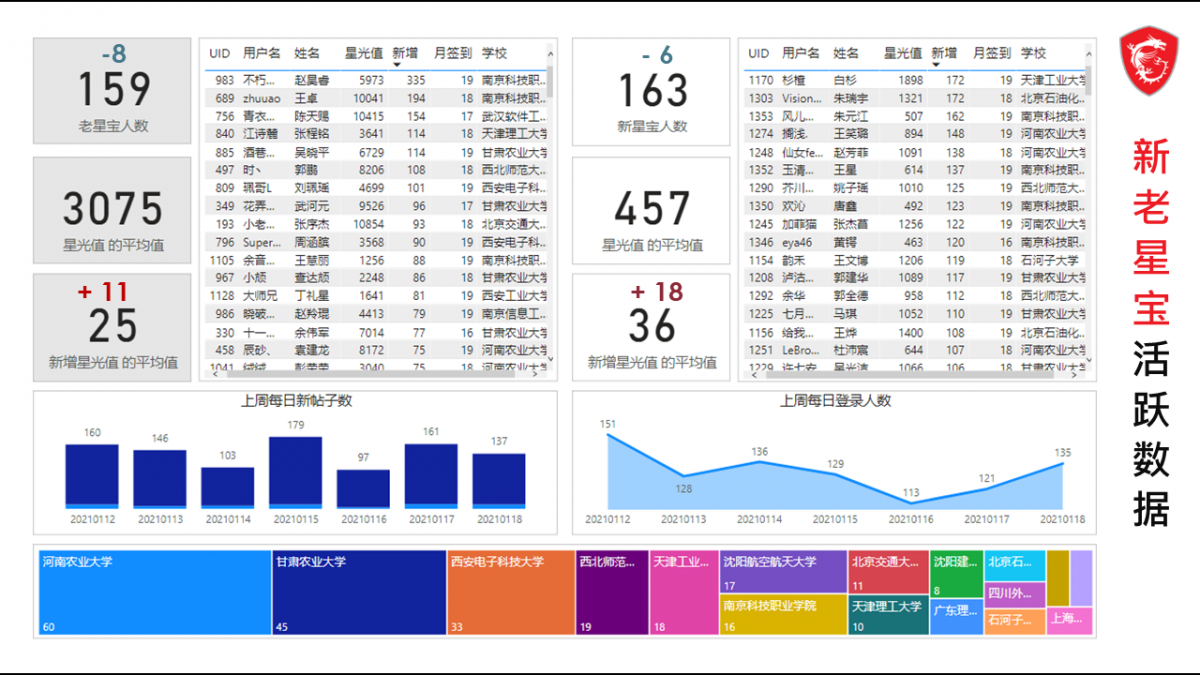1200x675 pixels.
Task: Click the UID header in 新星宝 table
Action: point(759,53)
